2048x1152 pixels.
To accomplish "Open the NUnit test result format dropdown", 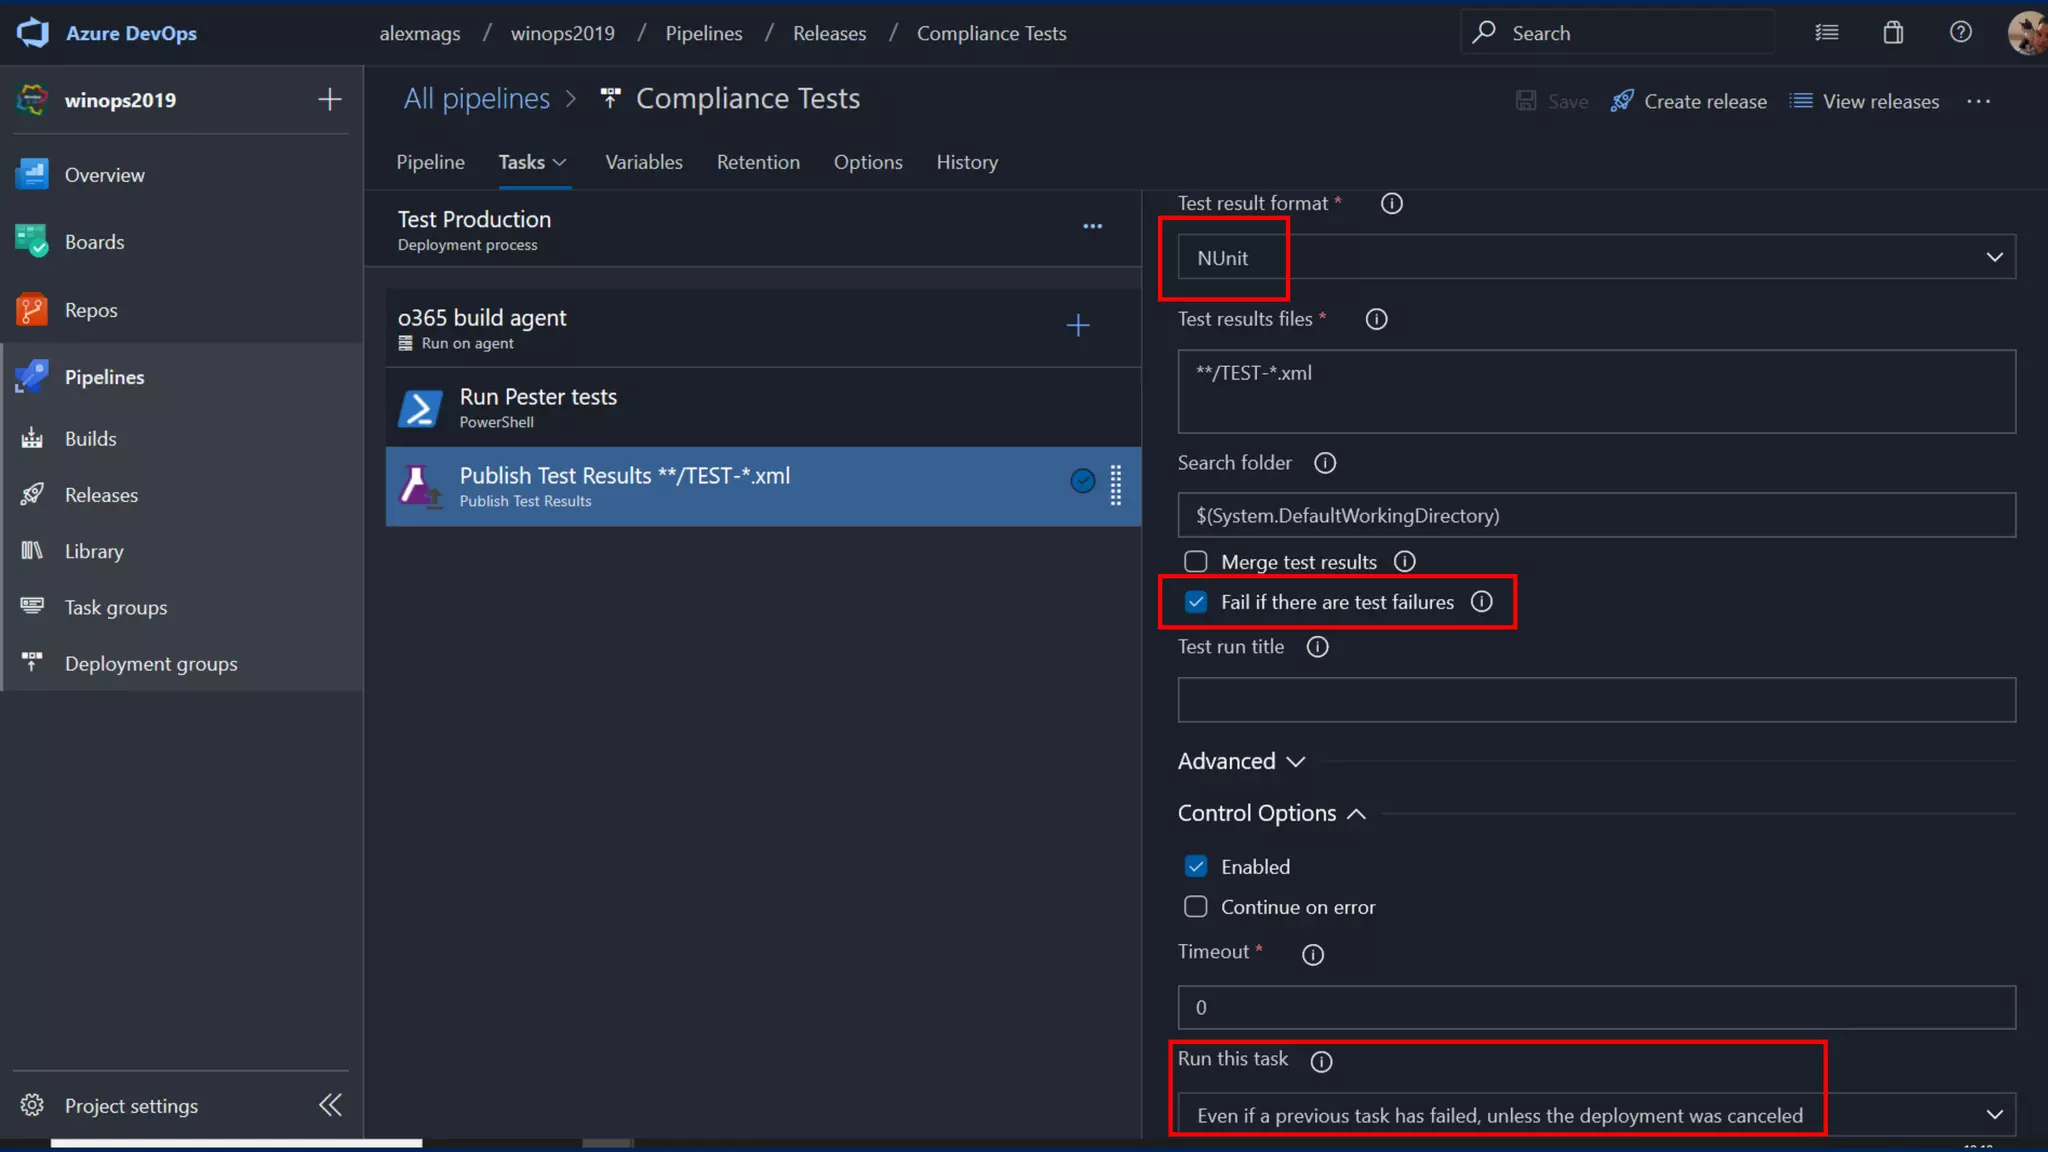I will pyautogui.click(x=1596, y=258).
